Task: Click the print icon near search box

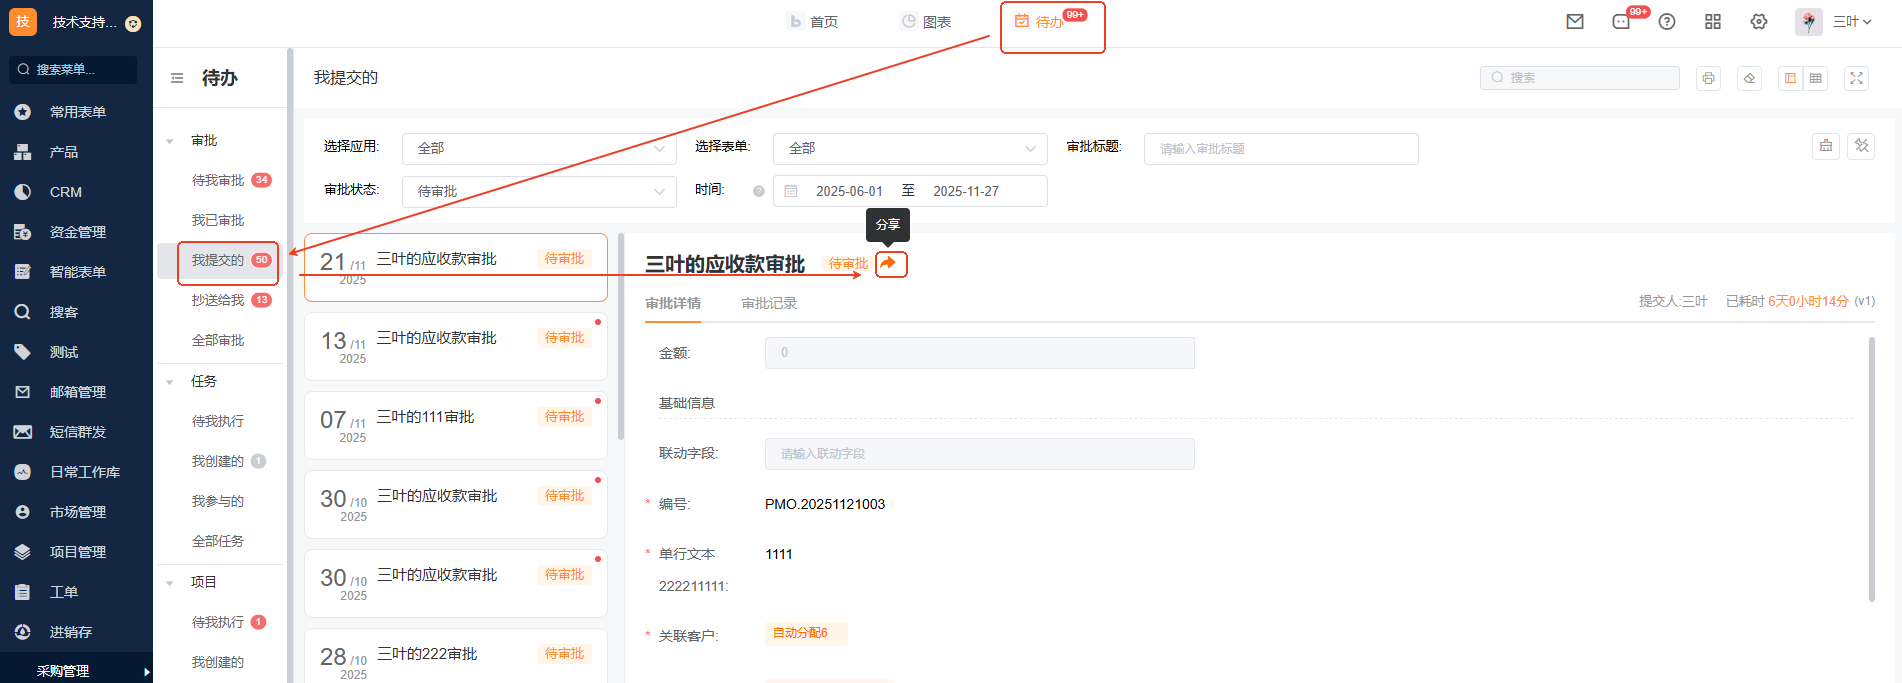Action: 1708,78
